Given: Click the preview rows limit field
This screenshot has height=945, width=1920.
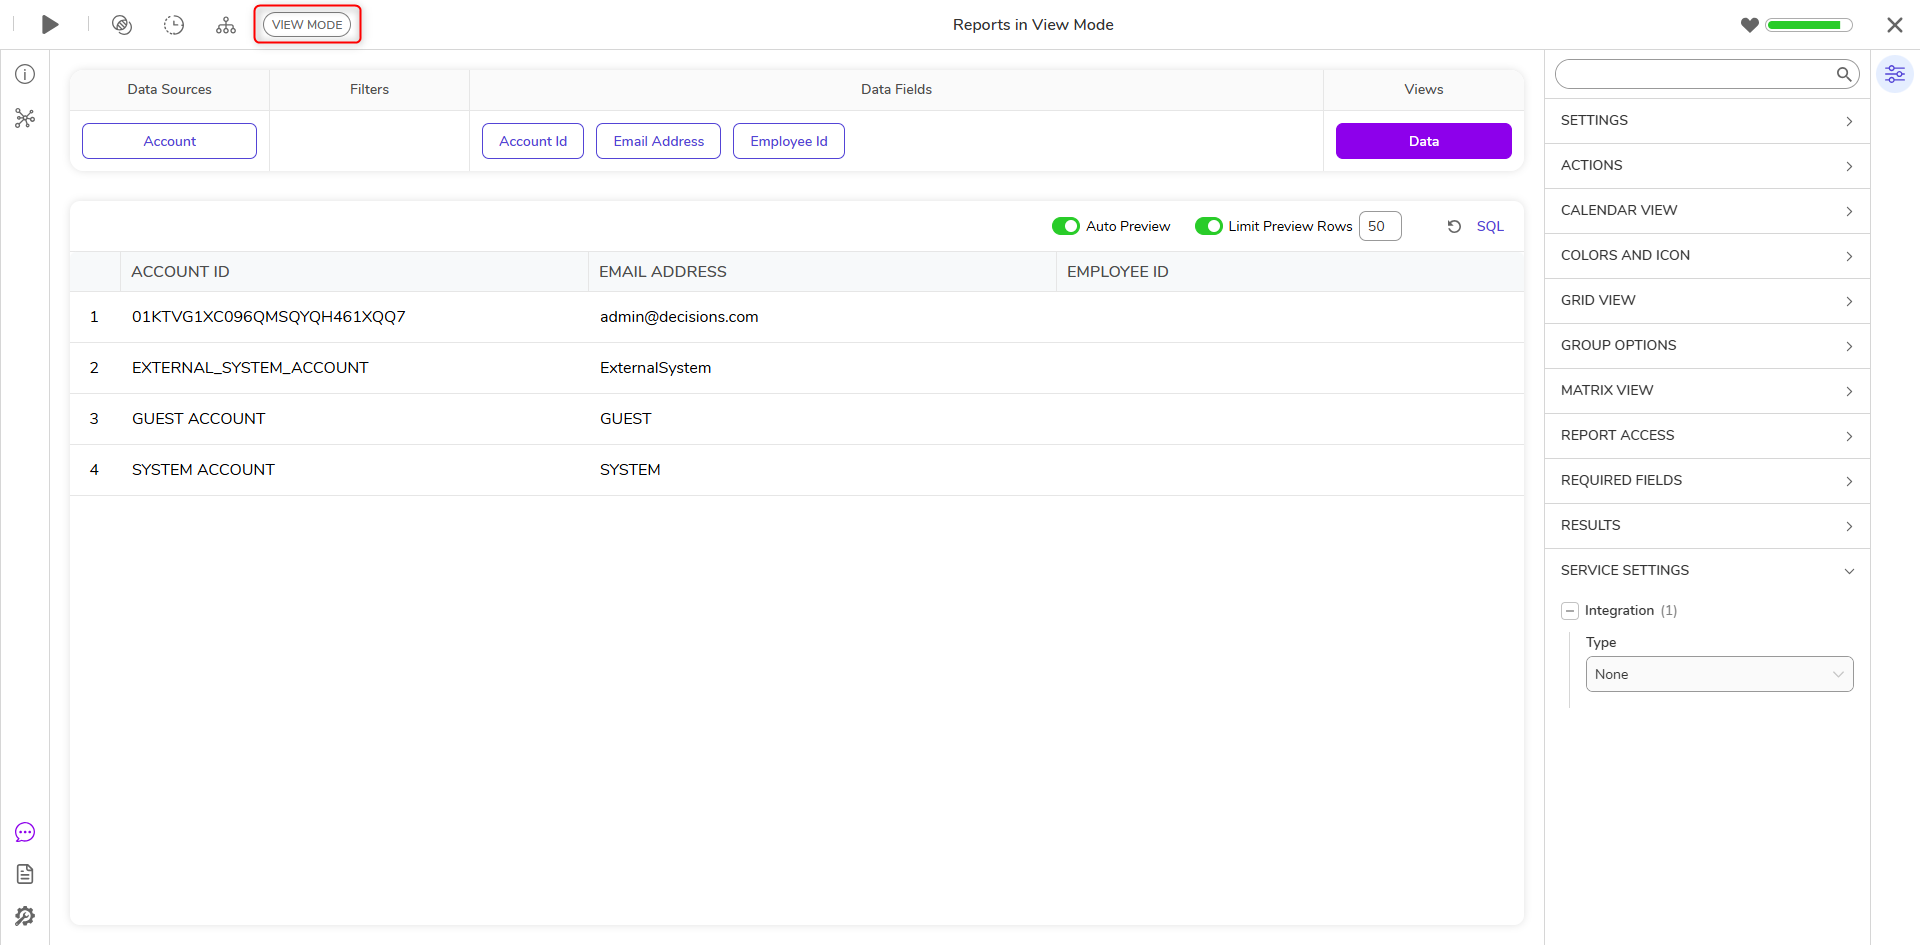Looking at the screenshot, I should point(1380,226).
